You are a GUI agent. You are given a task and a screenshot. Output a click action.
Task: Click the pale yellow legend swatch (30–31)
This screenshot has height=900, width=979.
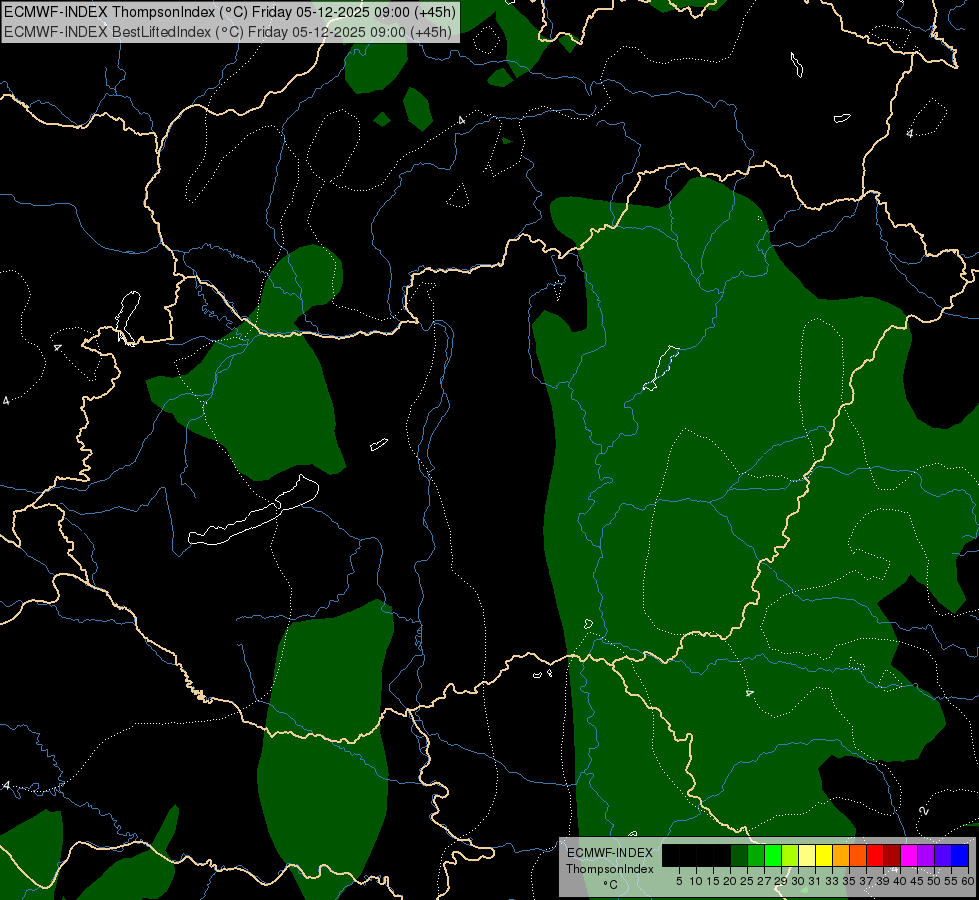[x=807, y=855]
